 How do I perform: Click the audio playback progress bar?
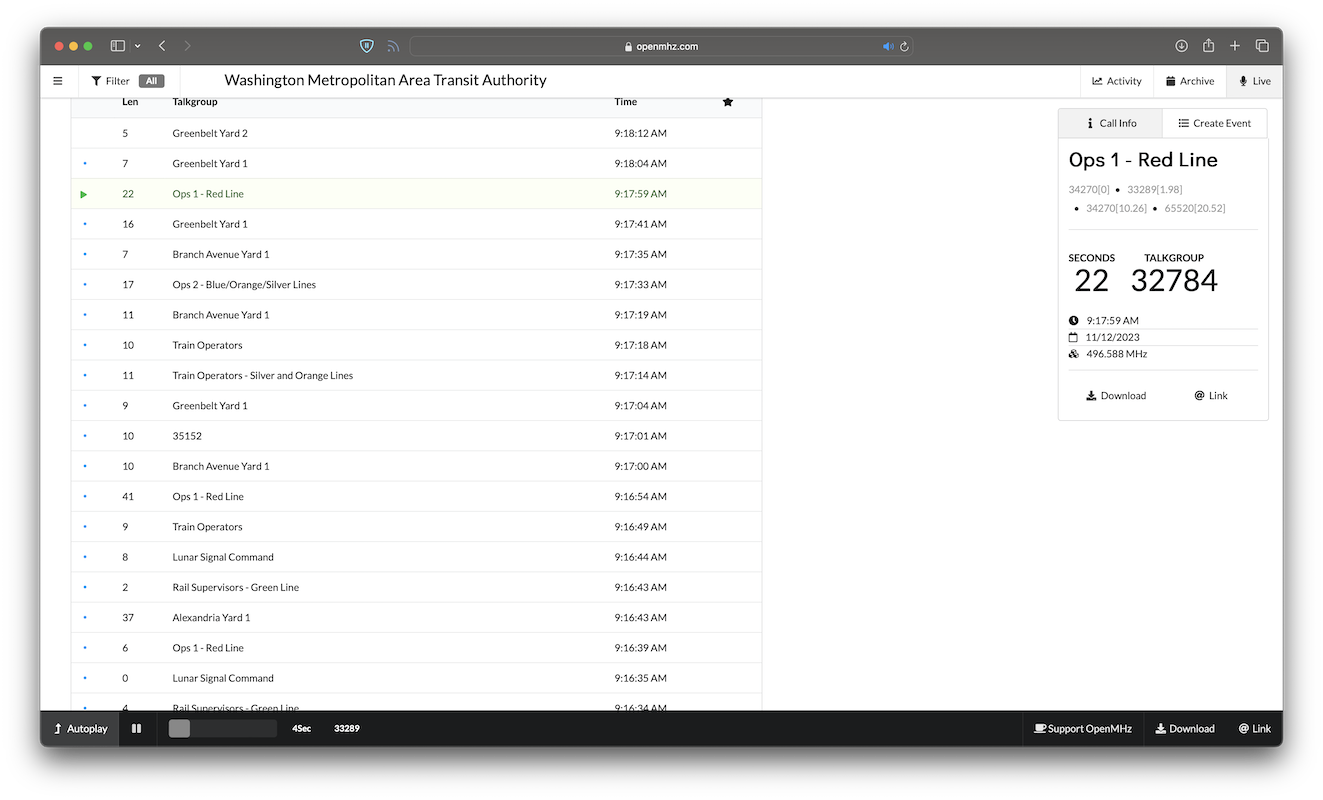[x=222, y=729]
